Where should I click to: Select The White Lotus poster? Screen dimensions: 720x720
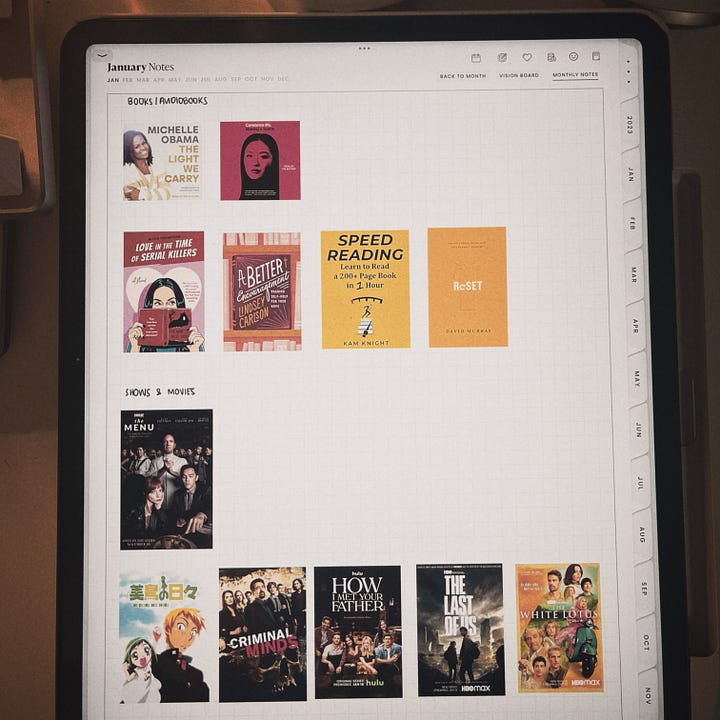pyautogui.click(x=559, y=628)
